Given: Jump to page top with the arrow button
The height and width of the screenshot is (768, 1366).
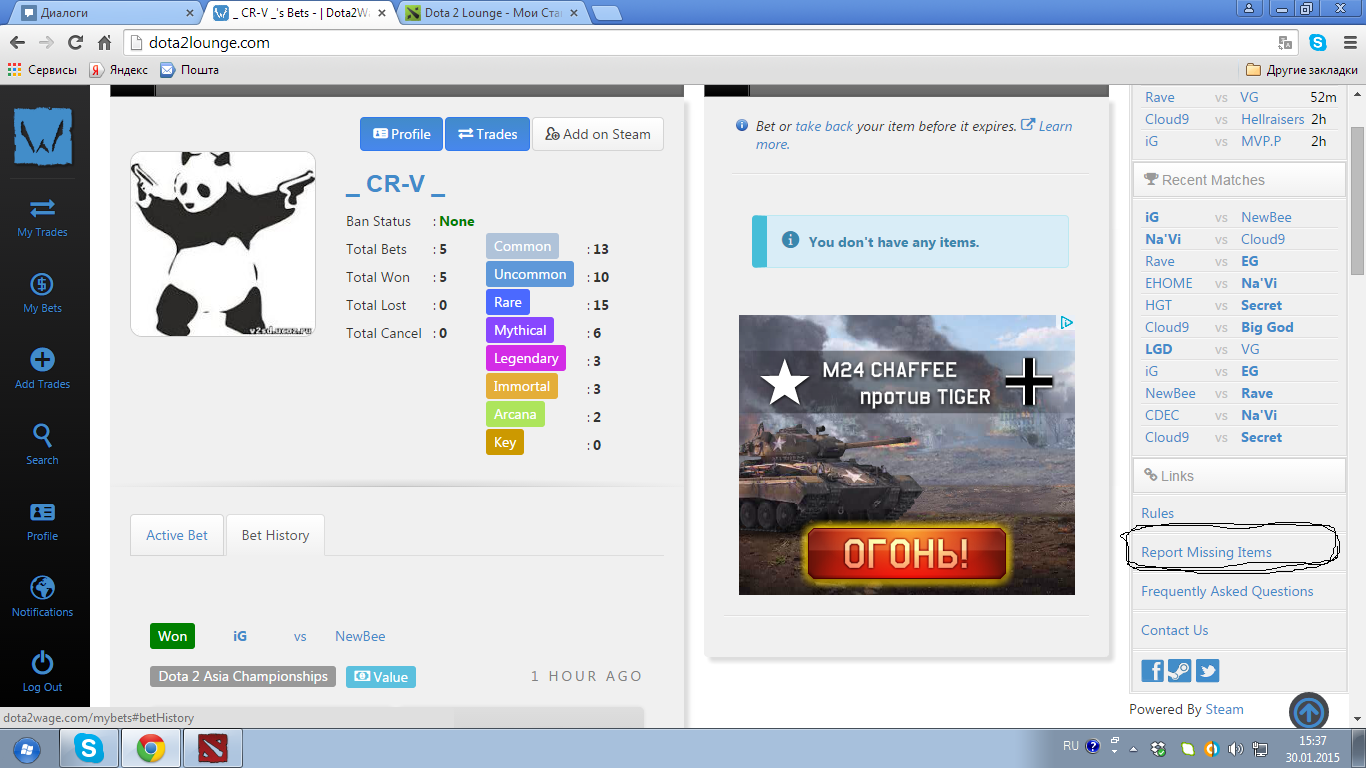Looking at the screenshot, I should (1309, 712).
